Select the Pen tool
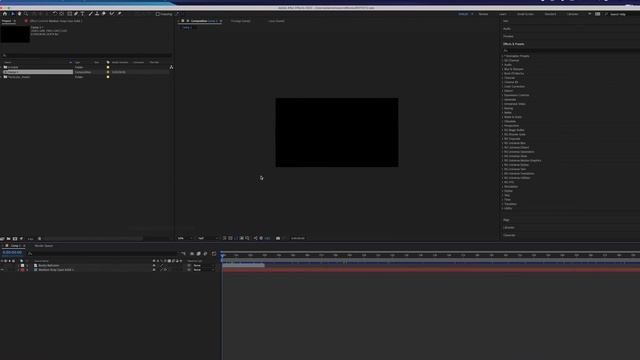Image resolution: width=640 pixels, height=360 pixels. pos(76,14)
